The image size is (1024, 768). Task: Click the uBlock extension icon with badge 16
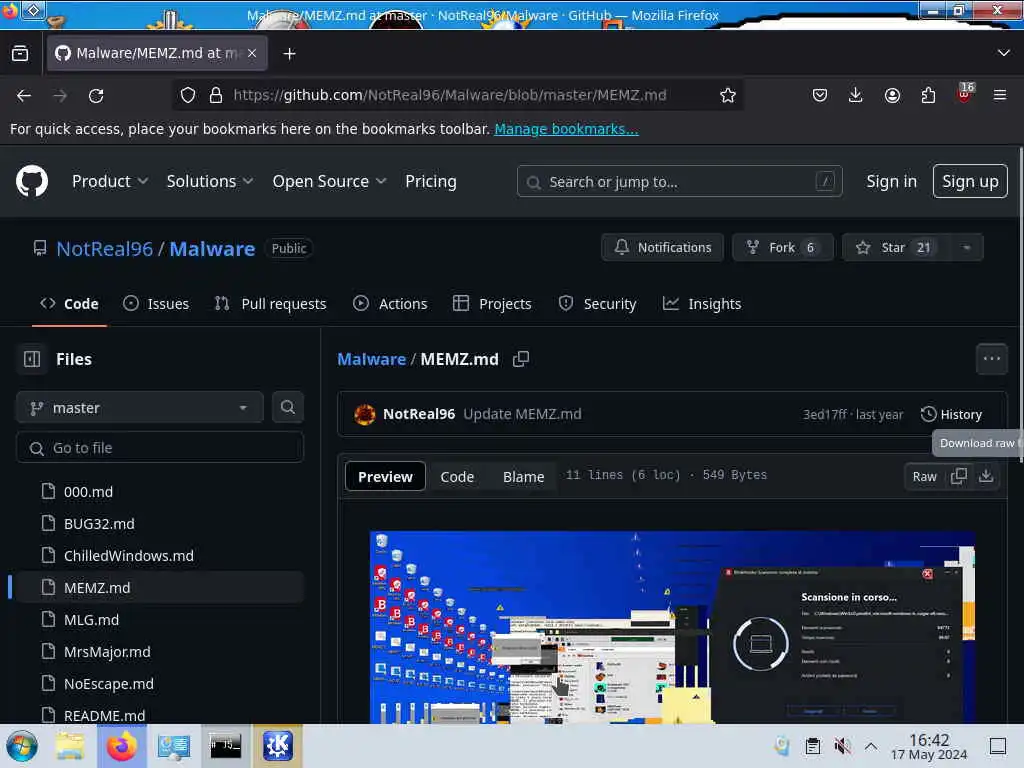965,93
